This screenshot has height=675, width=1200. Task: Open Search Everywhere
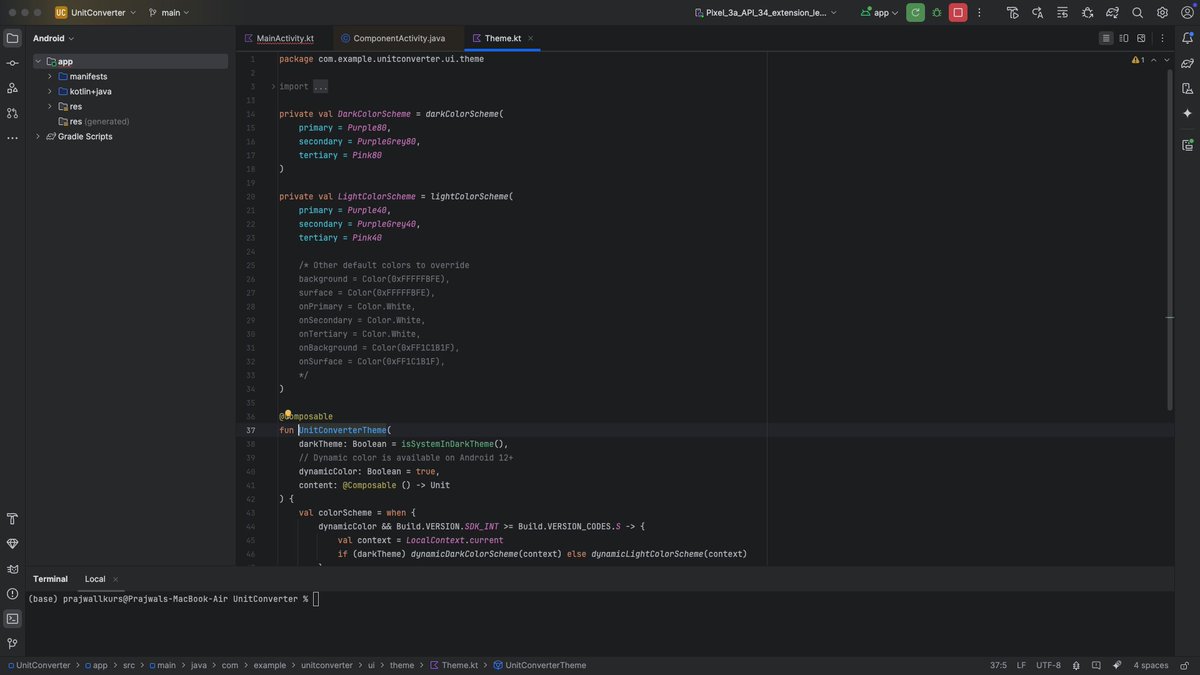1137,12
